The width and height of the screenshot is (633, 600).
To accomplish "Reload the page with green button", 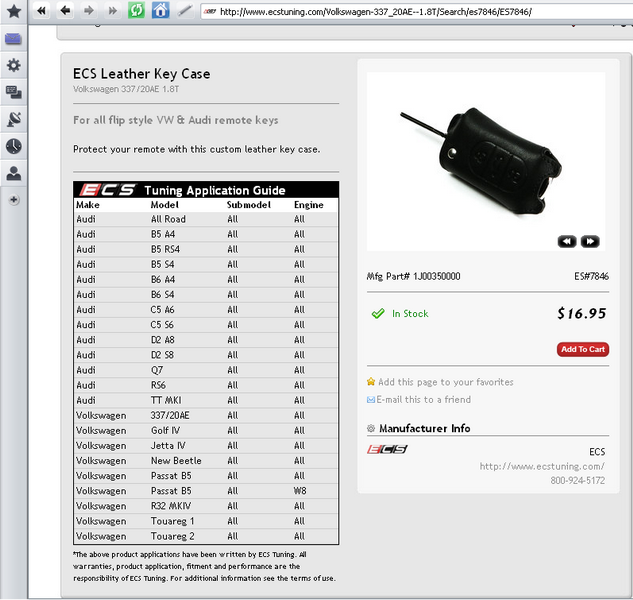I will (x=136, y=10).
